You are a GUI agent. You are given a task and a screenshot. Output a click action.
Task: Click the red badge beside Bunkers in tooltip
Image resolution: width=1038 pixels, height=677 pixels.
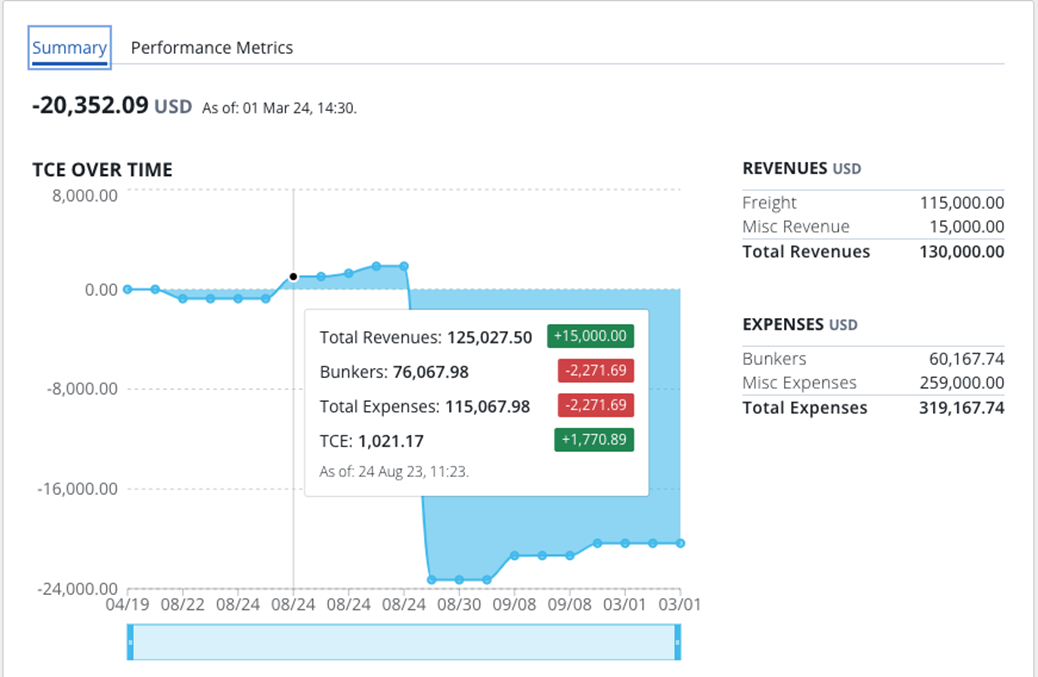[595, 372]
